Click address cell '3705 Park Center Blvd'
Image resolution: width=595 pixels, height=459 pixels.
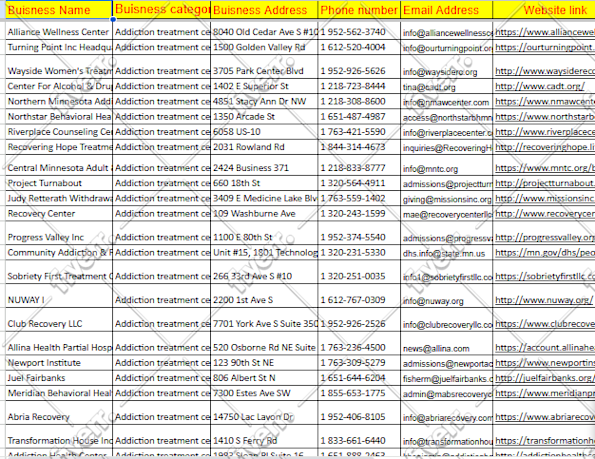tap(264, 67)
